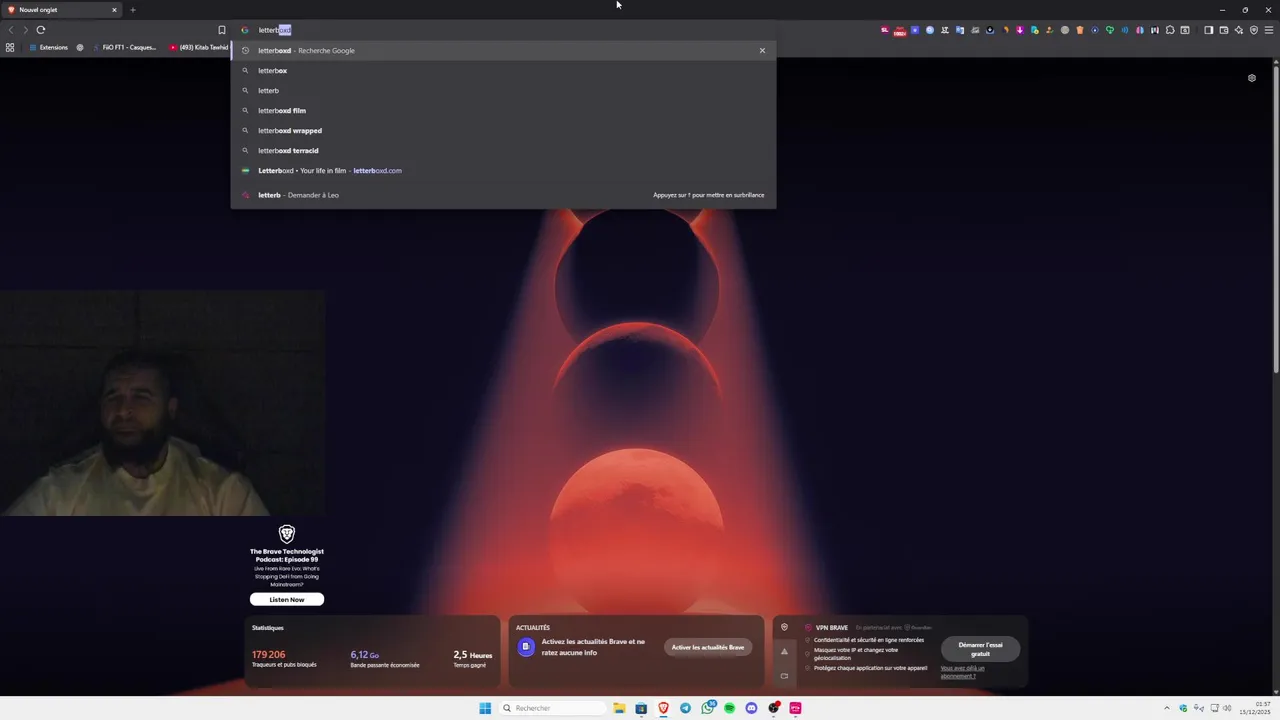Screen dimensions: 1280x720
Task: Open Windows Start menu
Action: point(485,708)
